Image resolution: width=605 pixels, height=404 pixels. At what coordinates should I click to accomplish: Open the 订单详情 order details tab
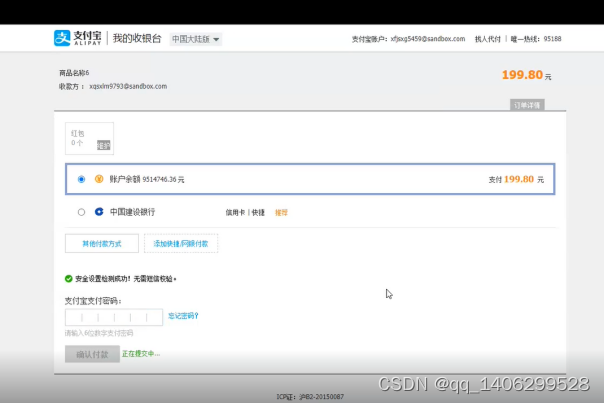point(527,105)
